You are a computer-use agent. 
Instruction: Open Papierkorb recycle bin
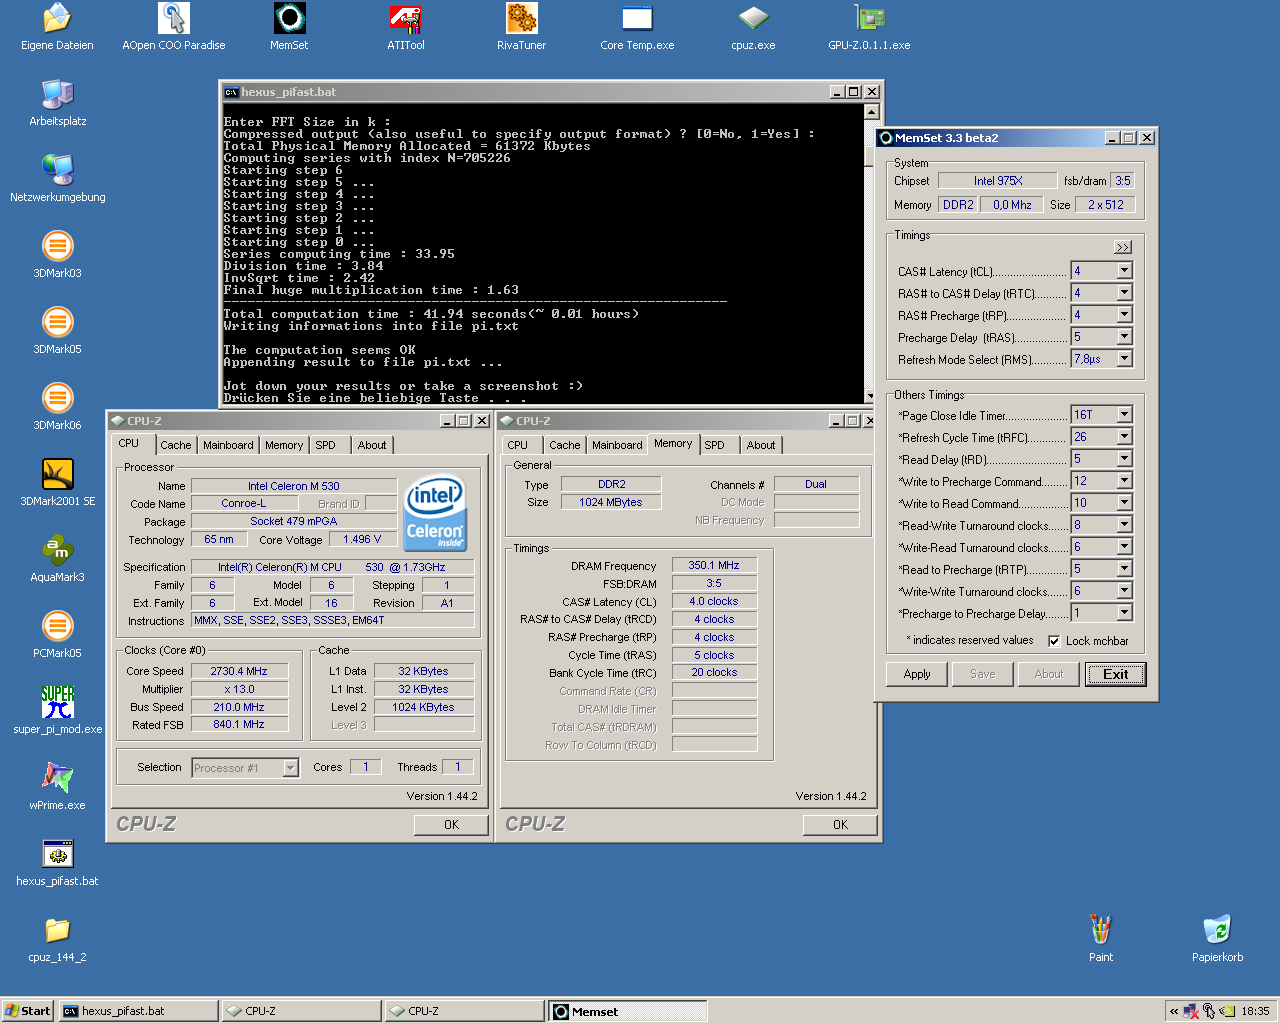(x=1217, y=939)
